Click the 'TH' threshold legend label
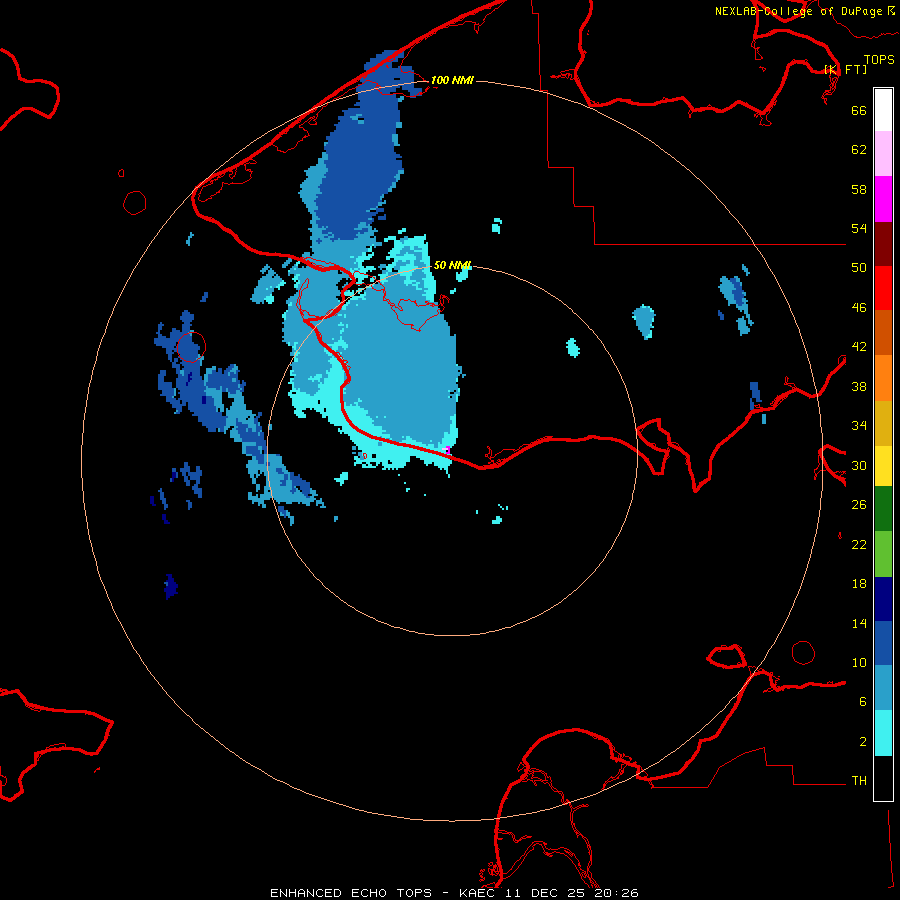The width and height of the screenshot is (900, 900). (859, 781)
